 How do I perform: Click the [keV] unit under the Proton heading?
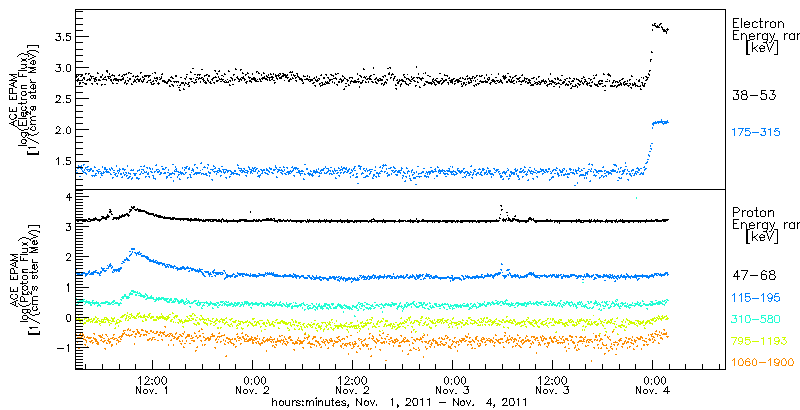click(761, 237)
